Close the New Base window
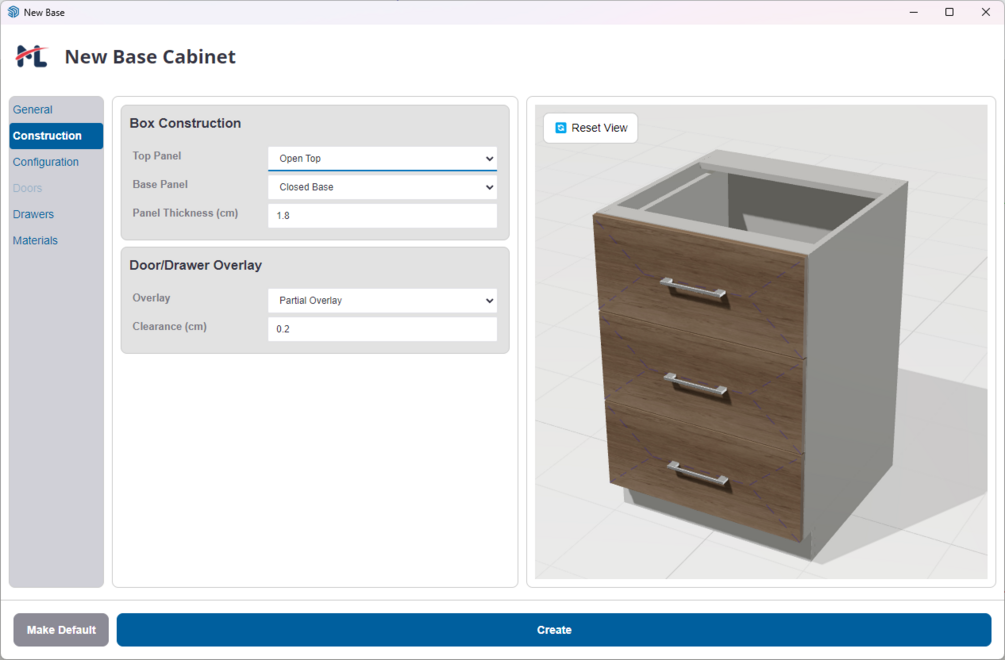This screenshot has height=660, width=1005. pos(986,12)
